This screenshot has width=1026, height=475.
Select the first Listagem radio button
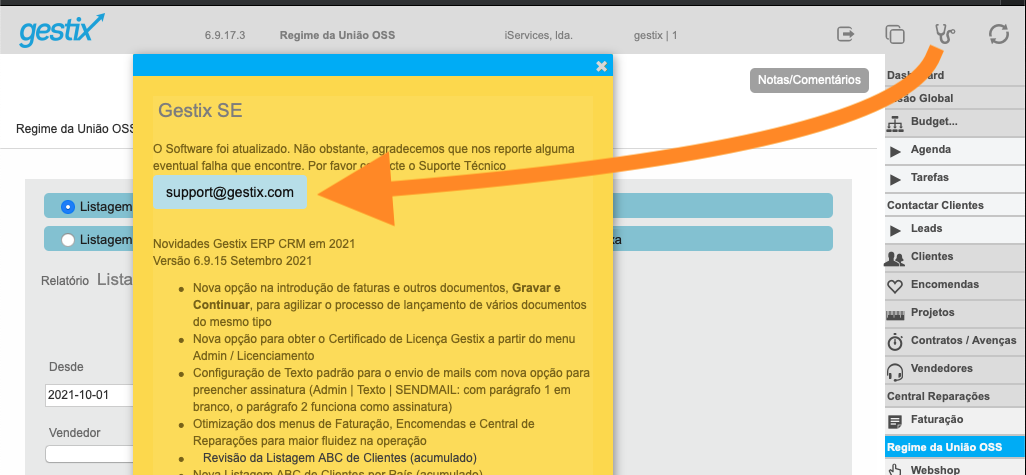[x=67, y=206]
